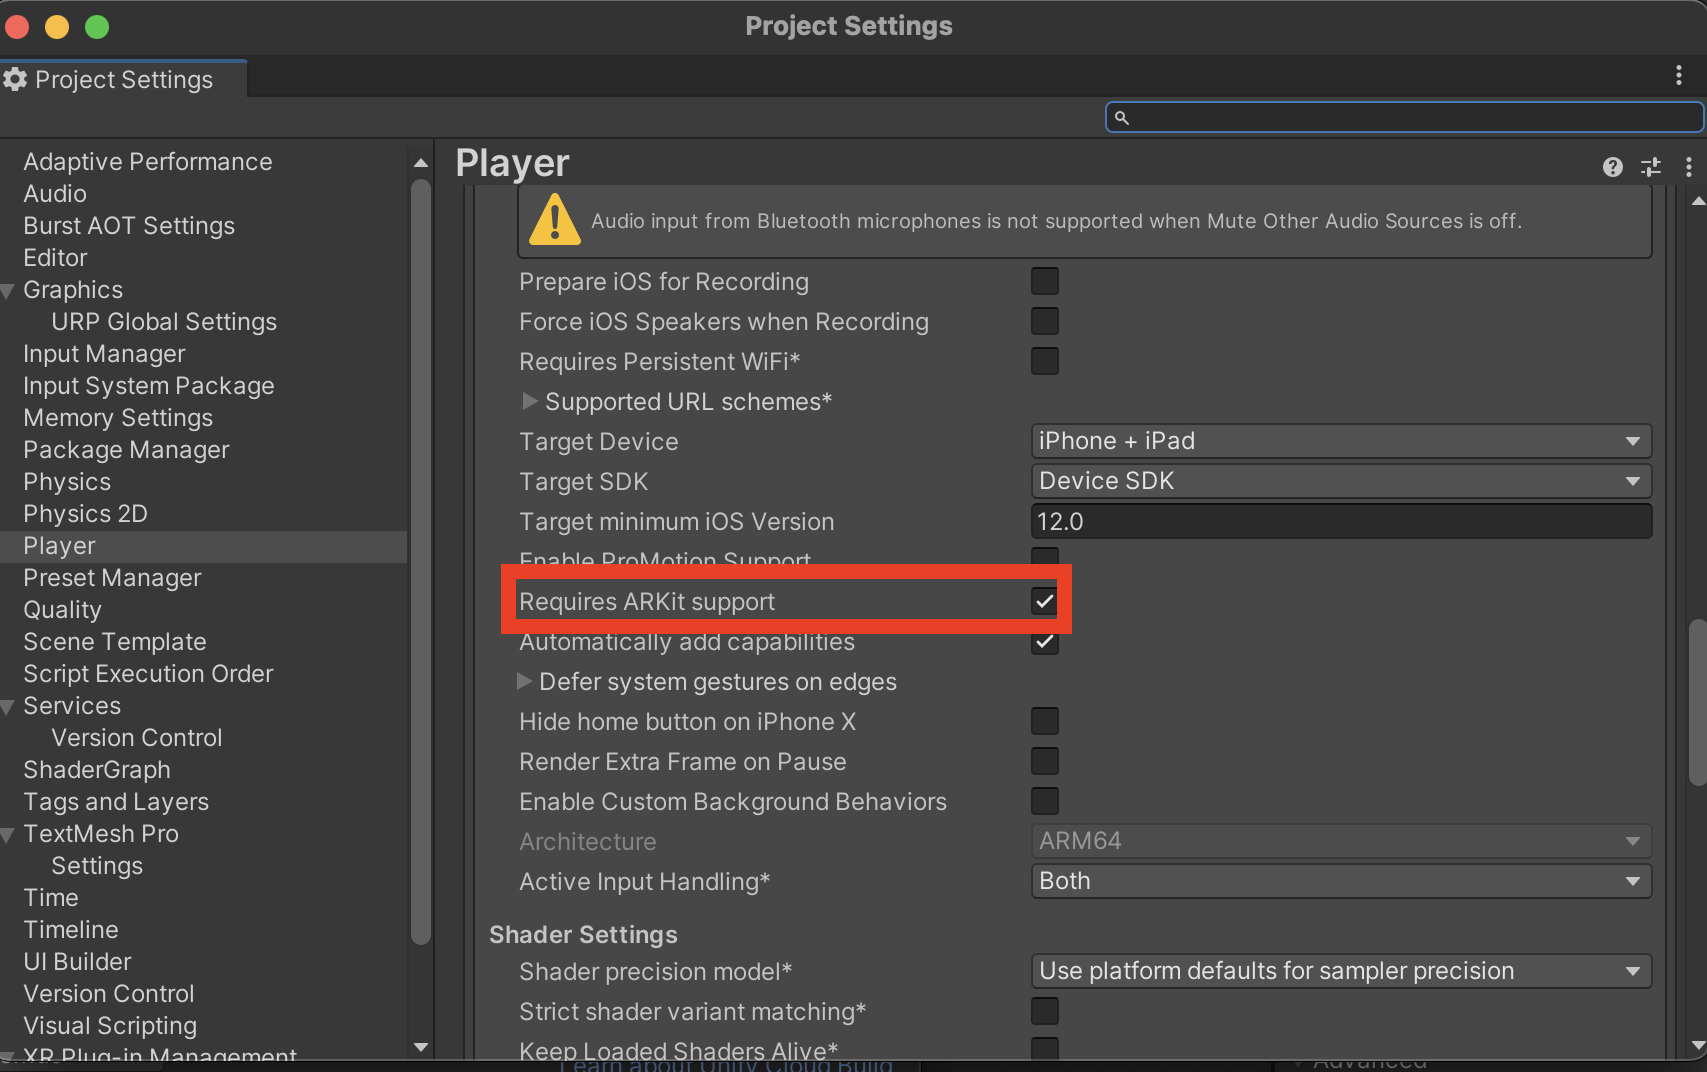The image size is (1707, 1072).
Task: Click the sidebar scroll up arrow
Action: coord(421,163)
